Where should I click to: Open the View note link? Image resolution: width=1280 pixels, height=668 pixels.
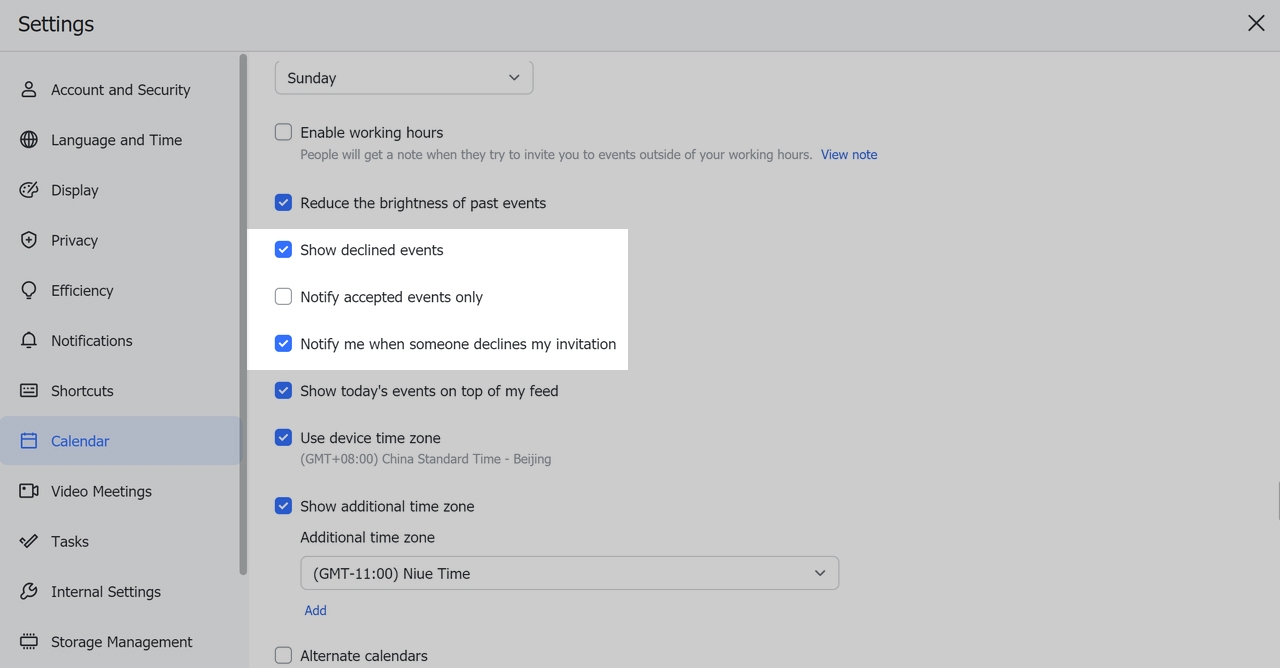(x=849, y=155)
